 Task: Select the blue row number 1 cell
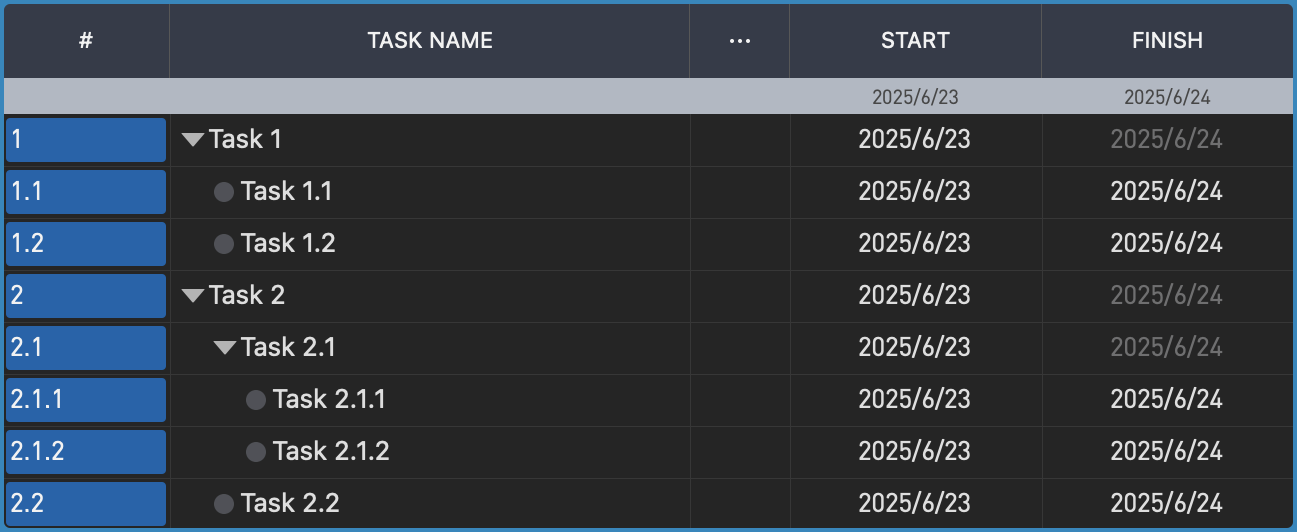click(x=86, y=140)
